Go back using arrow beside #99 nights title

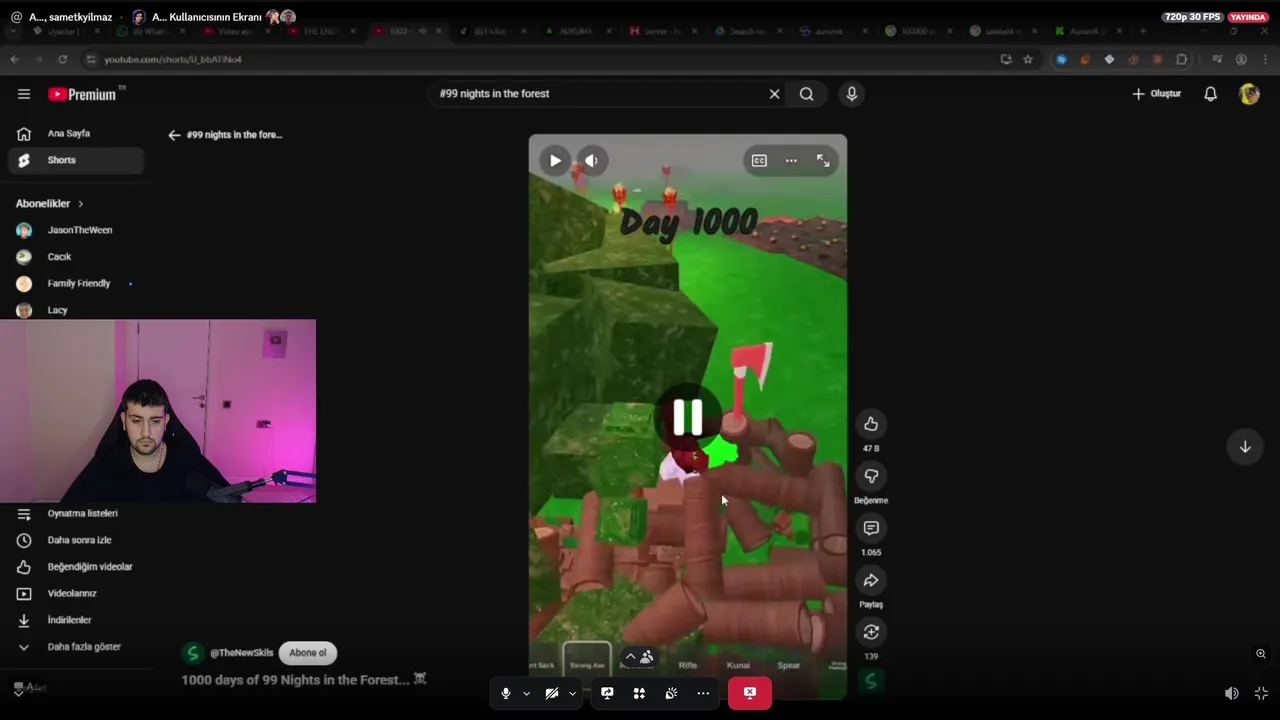click(174, 135)
